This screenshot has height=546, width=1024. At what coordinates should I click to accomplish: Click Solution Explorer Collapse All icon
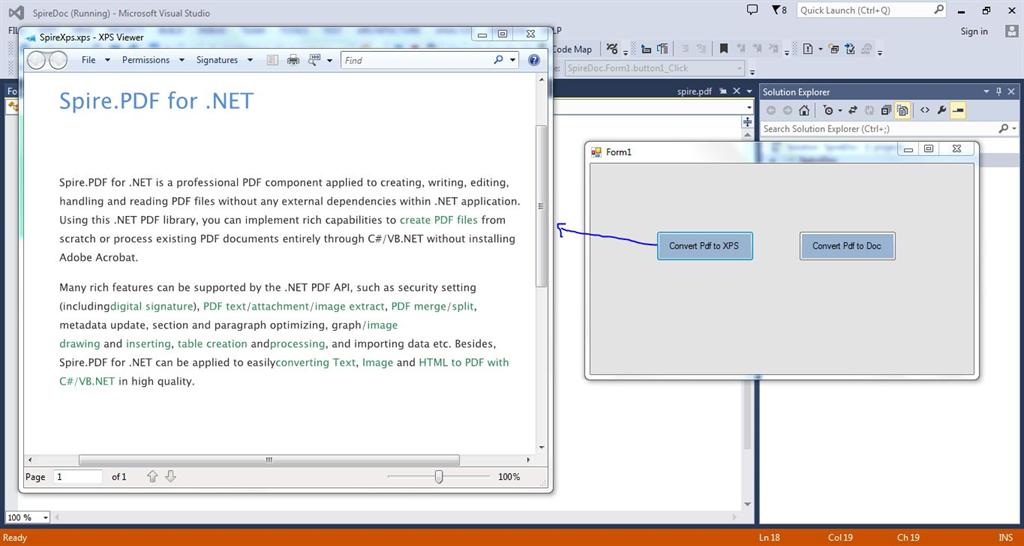click(886, 110)
